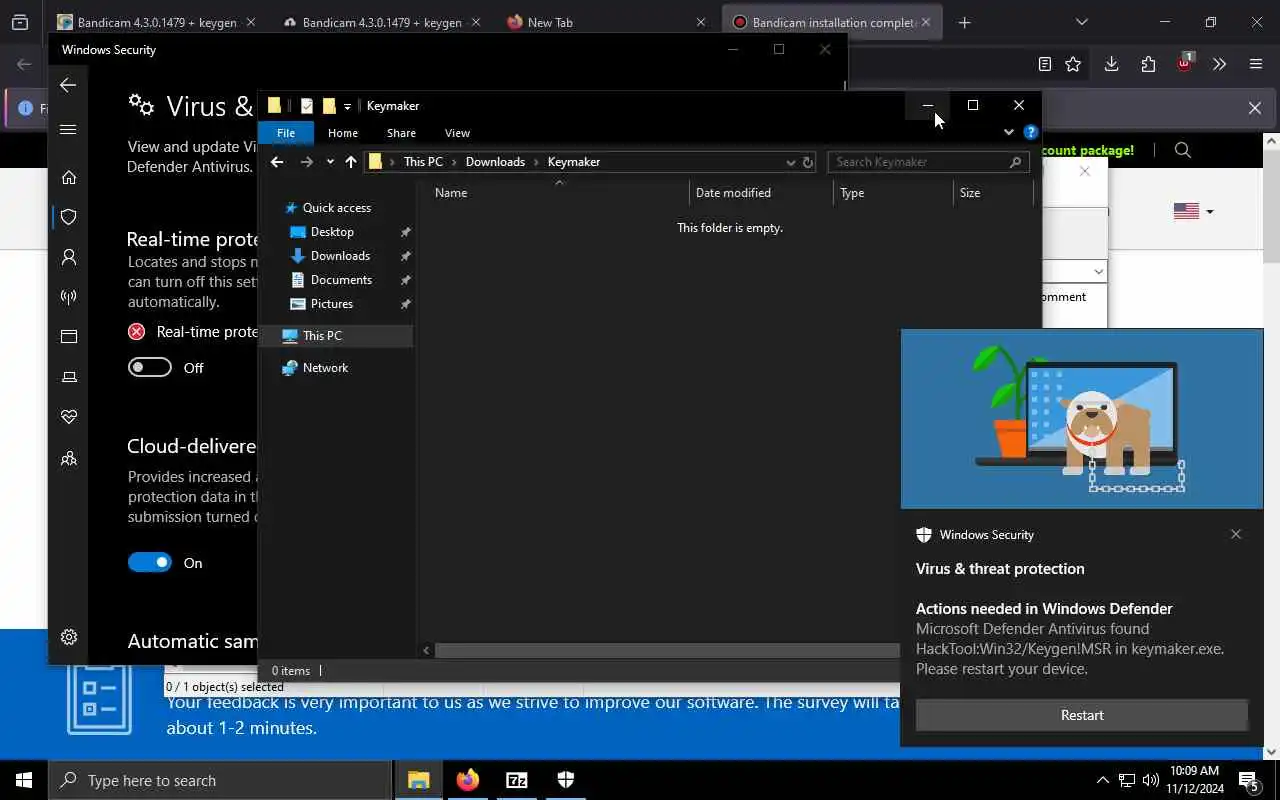Click Restart in Windows Security notification
Screen dimensions: 1280x800
(x=1082, y=715)
